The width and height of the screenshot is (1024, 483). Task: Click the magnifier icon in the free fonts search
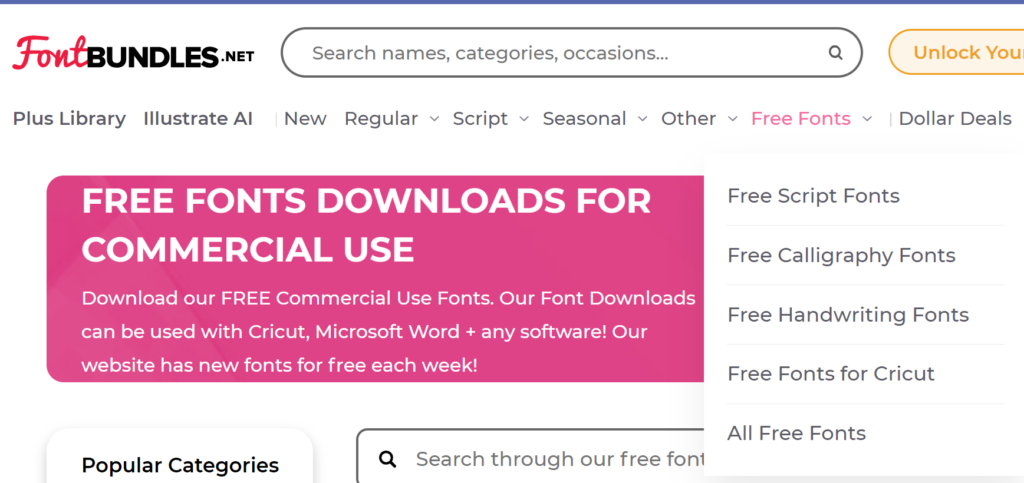coord(389,459)
